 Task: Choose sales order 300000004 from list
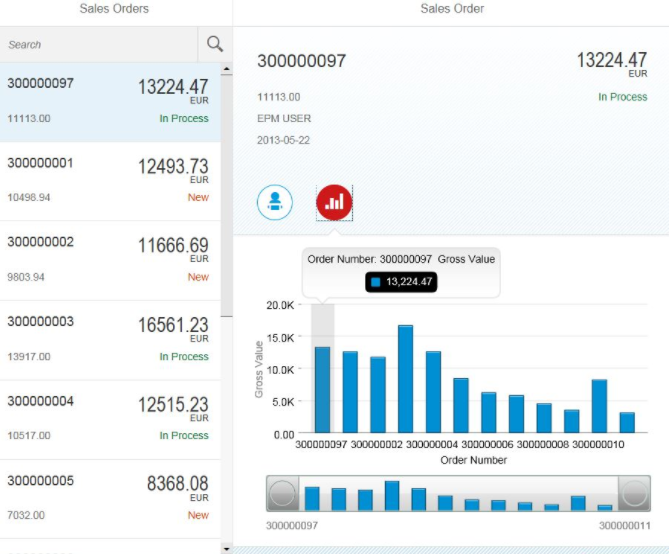click(108, 419)
